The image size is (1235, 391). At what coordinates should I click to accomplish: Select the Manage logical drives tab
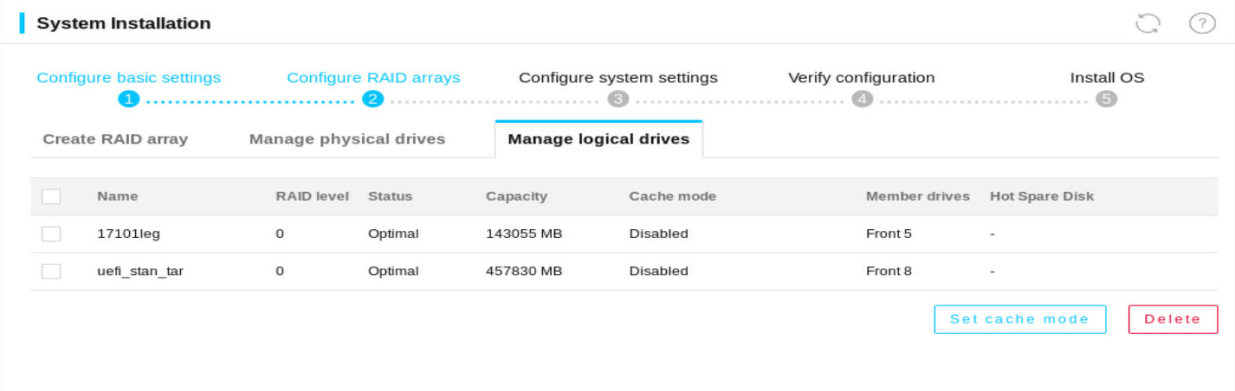pos(599,139)
